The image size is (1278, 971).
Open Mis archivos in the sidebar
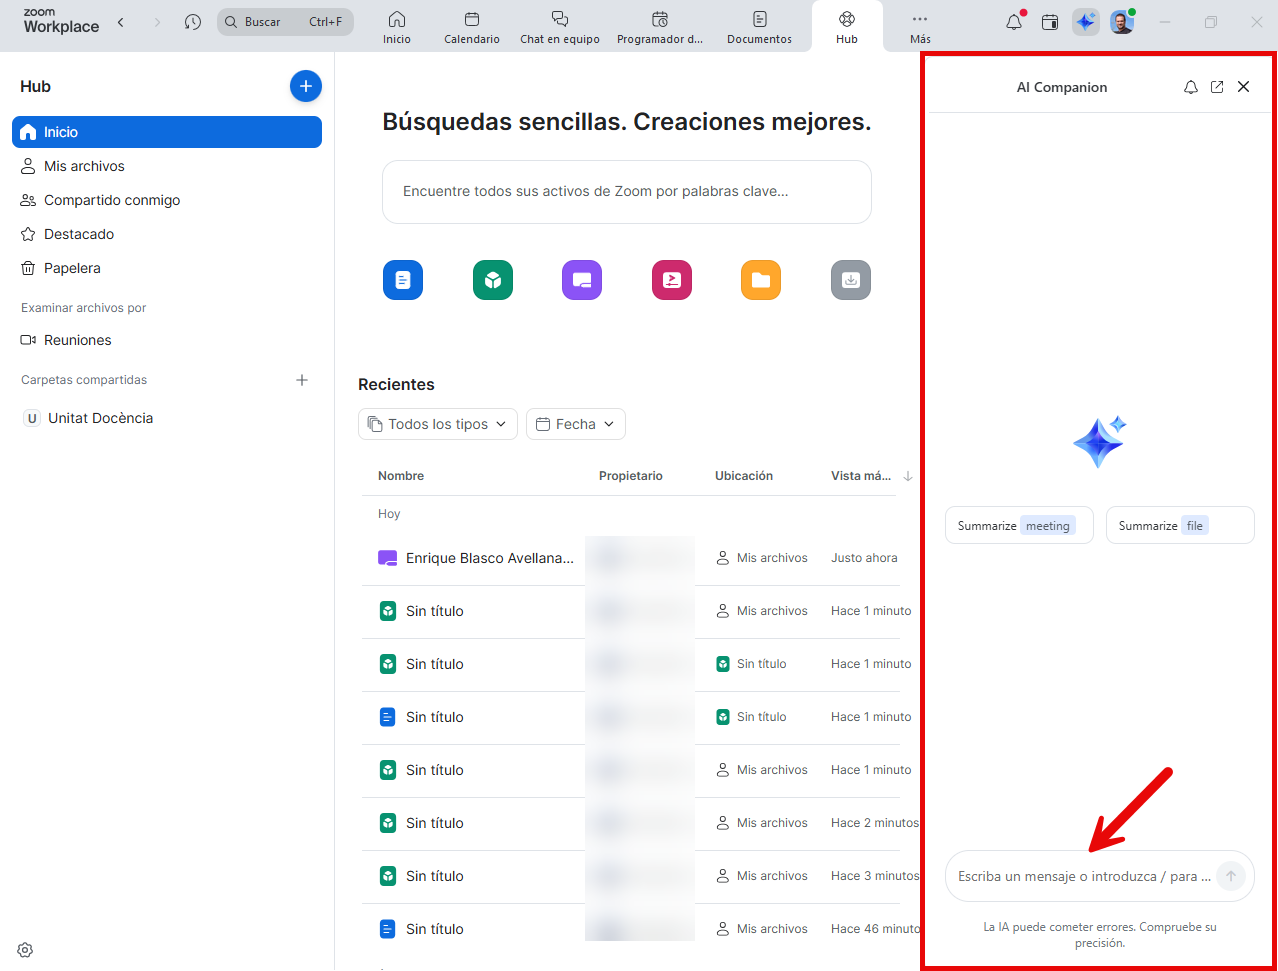tap(84, 166)
